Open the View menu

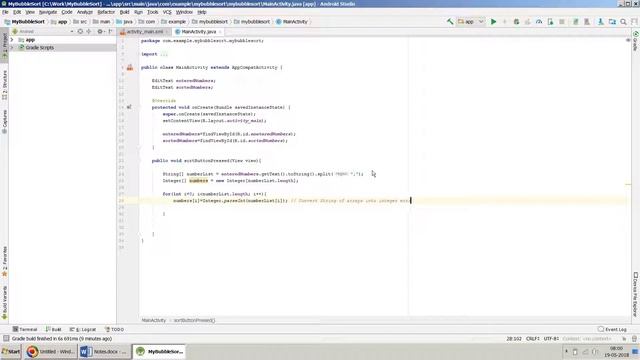click(x=30, y=12)
